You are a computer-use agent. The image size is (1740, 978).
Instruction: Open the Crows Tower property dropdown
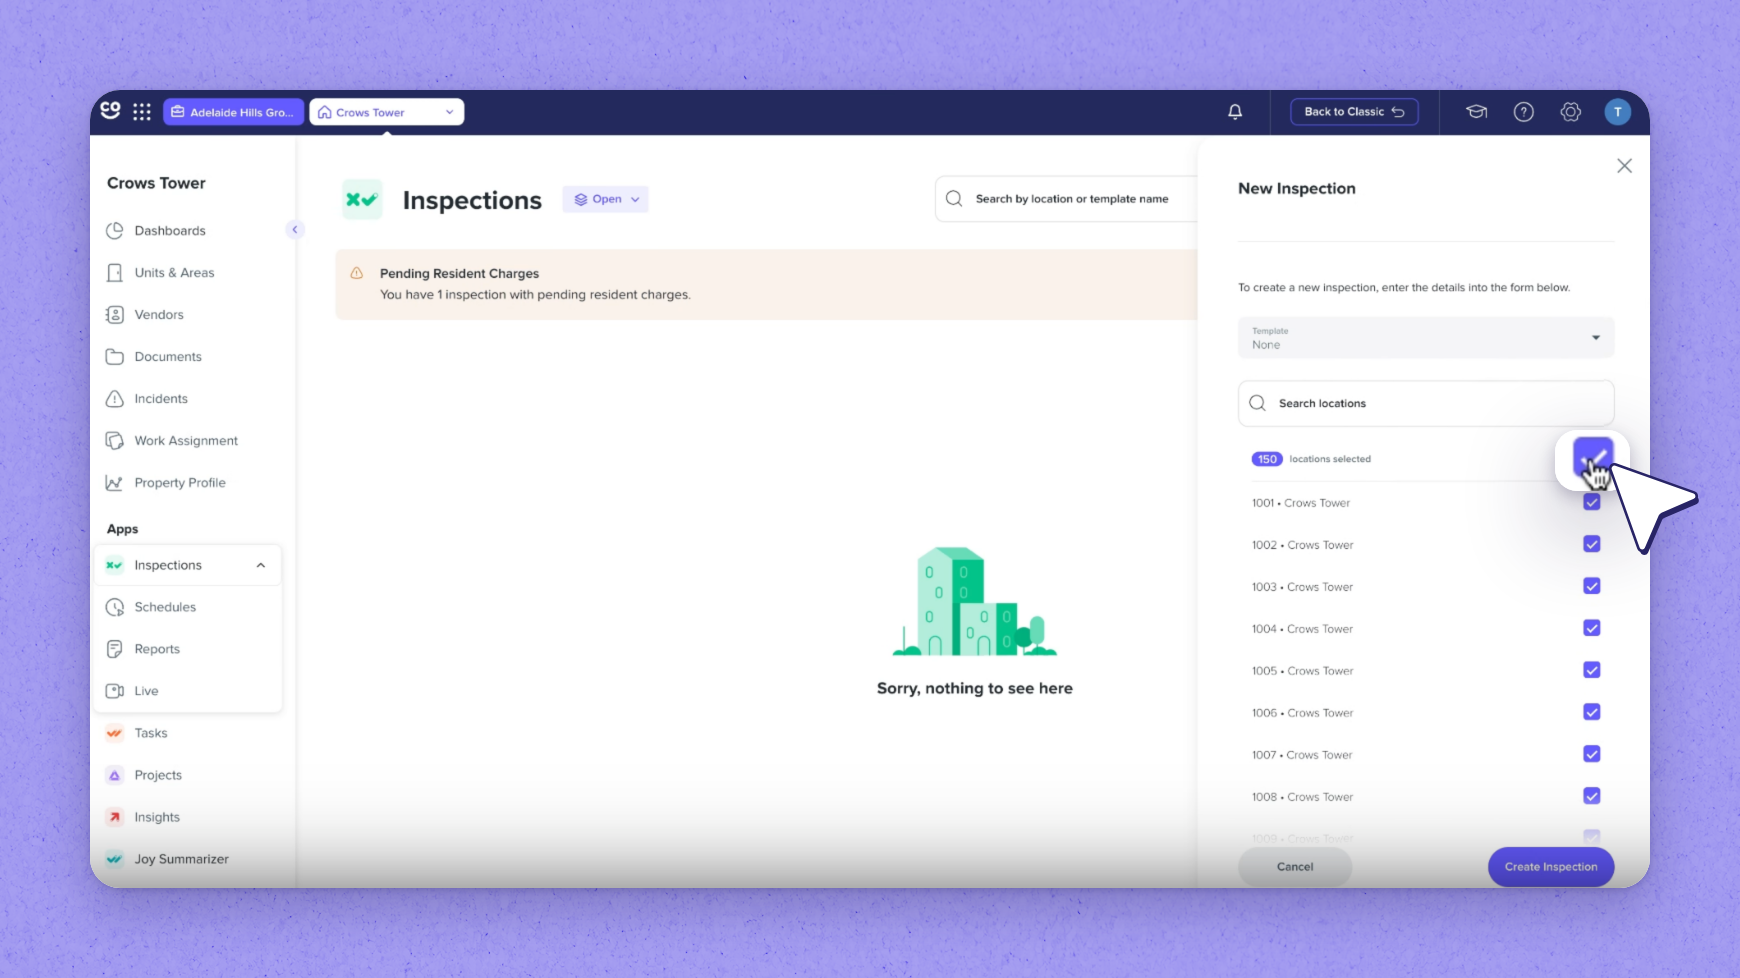pyautogui.click(x=386, y=112)
